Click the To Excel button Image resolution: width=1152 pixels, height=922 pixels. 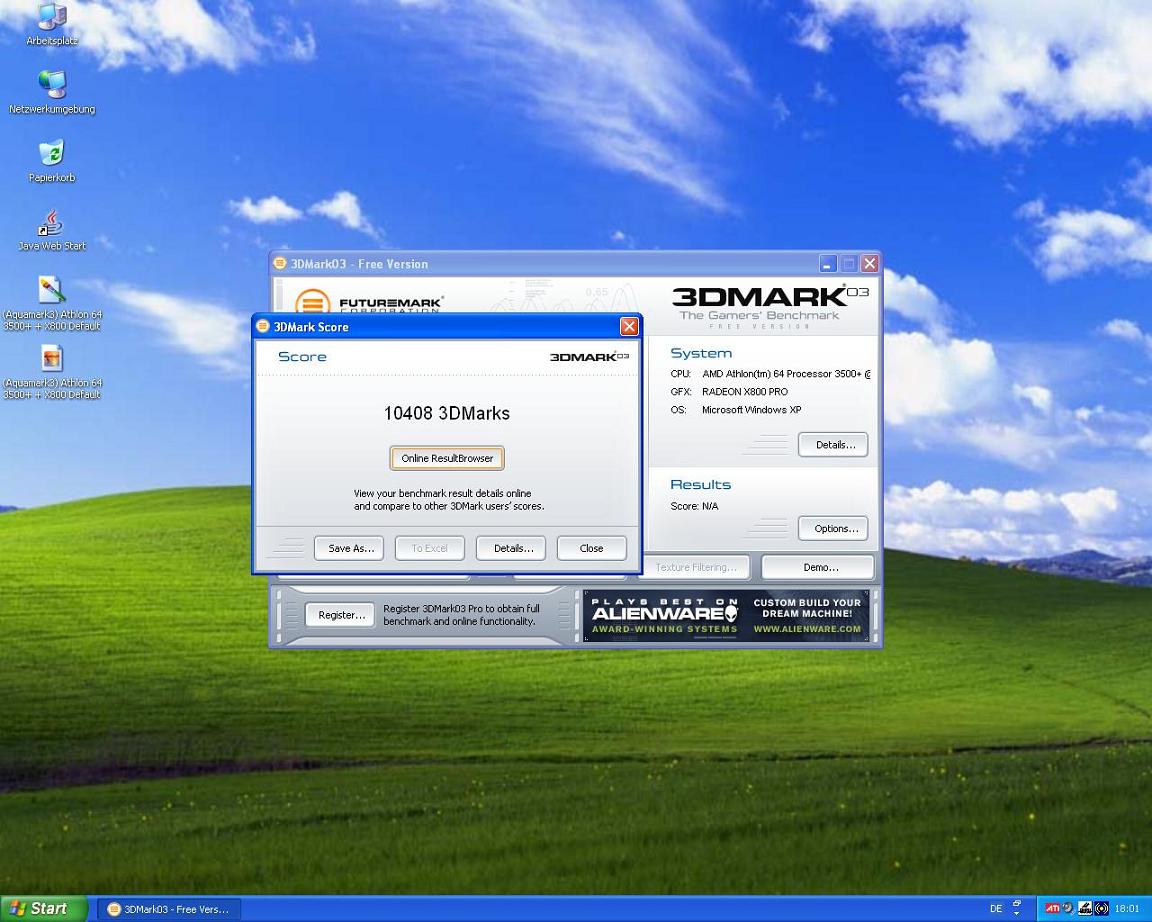(x=430, y=548)
